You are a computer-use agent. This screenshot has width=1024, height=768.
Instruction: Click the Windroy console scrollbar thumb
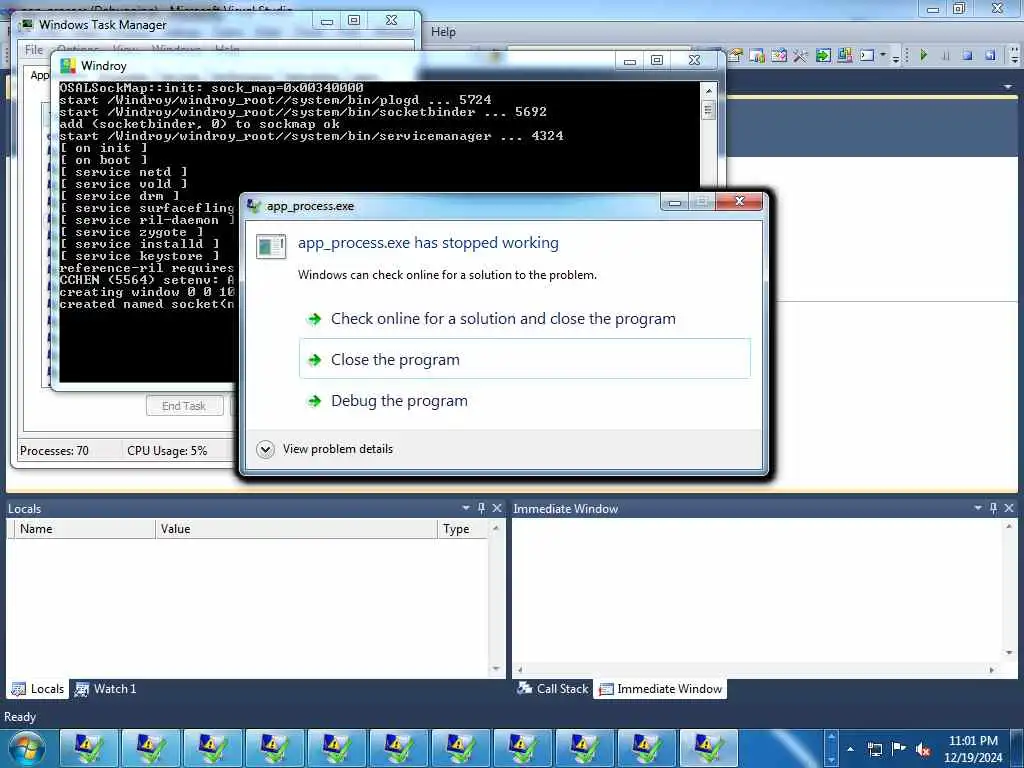tap(708, 109)
